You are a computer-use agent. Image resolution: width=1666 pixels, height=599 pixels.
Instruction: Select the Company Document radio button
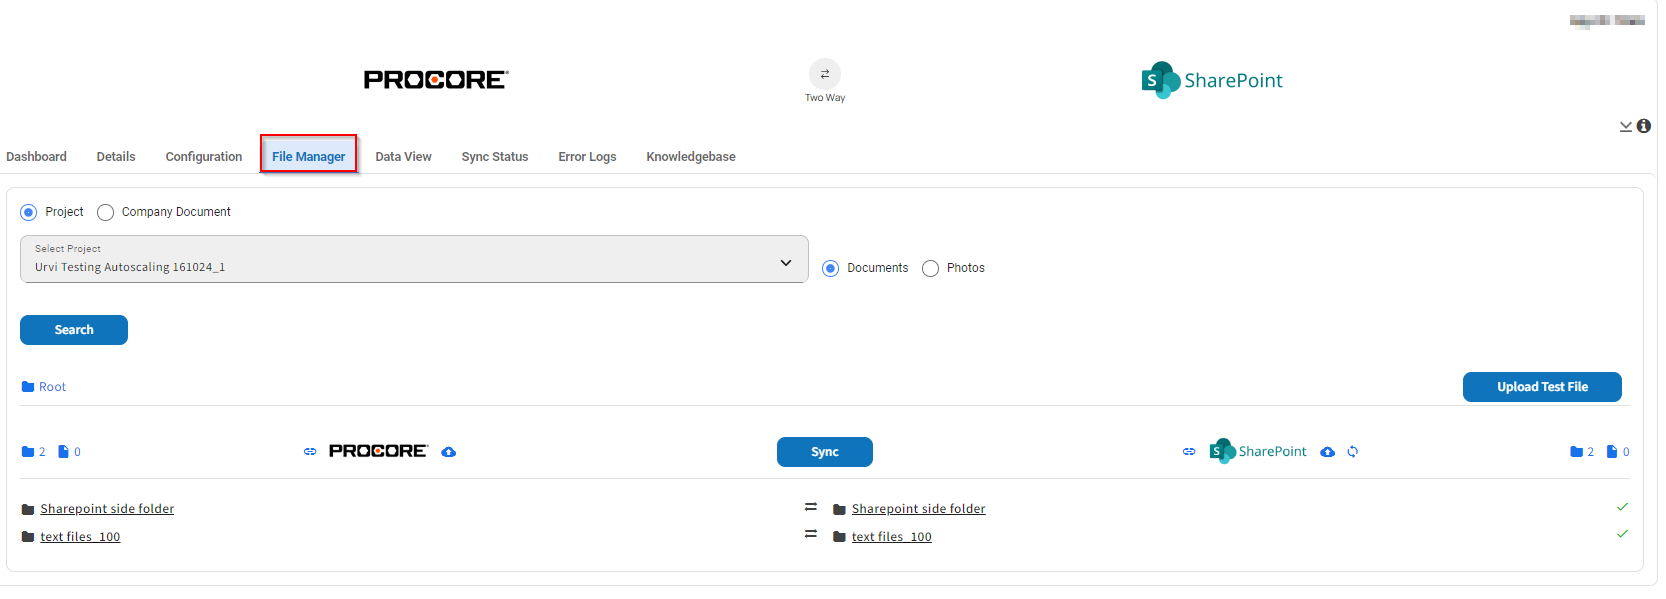(106, 212)
